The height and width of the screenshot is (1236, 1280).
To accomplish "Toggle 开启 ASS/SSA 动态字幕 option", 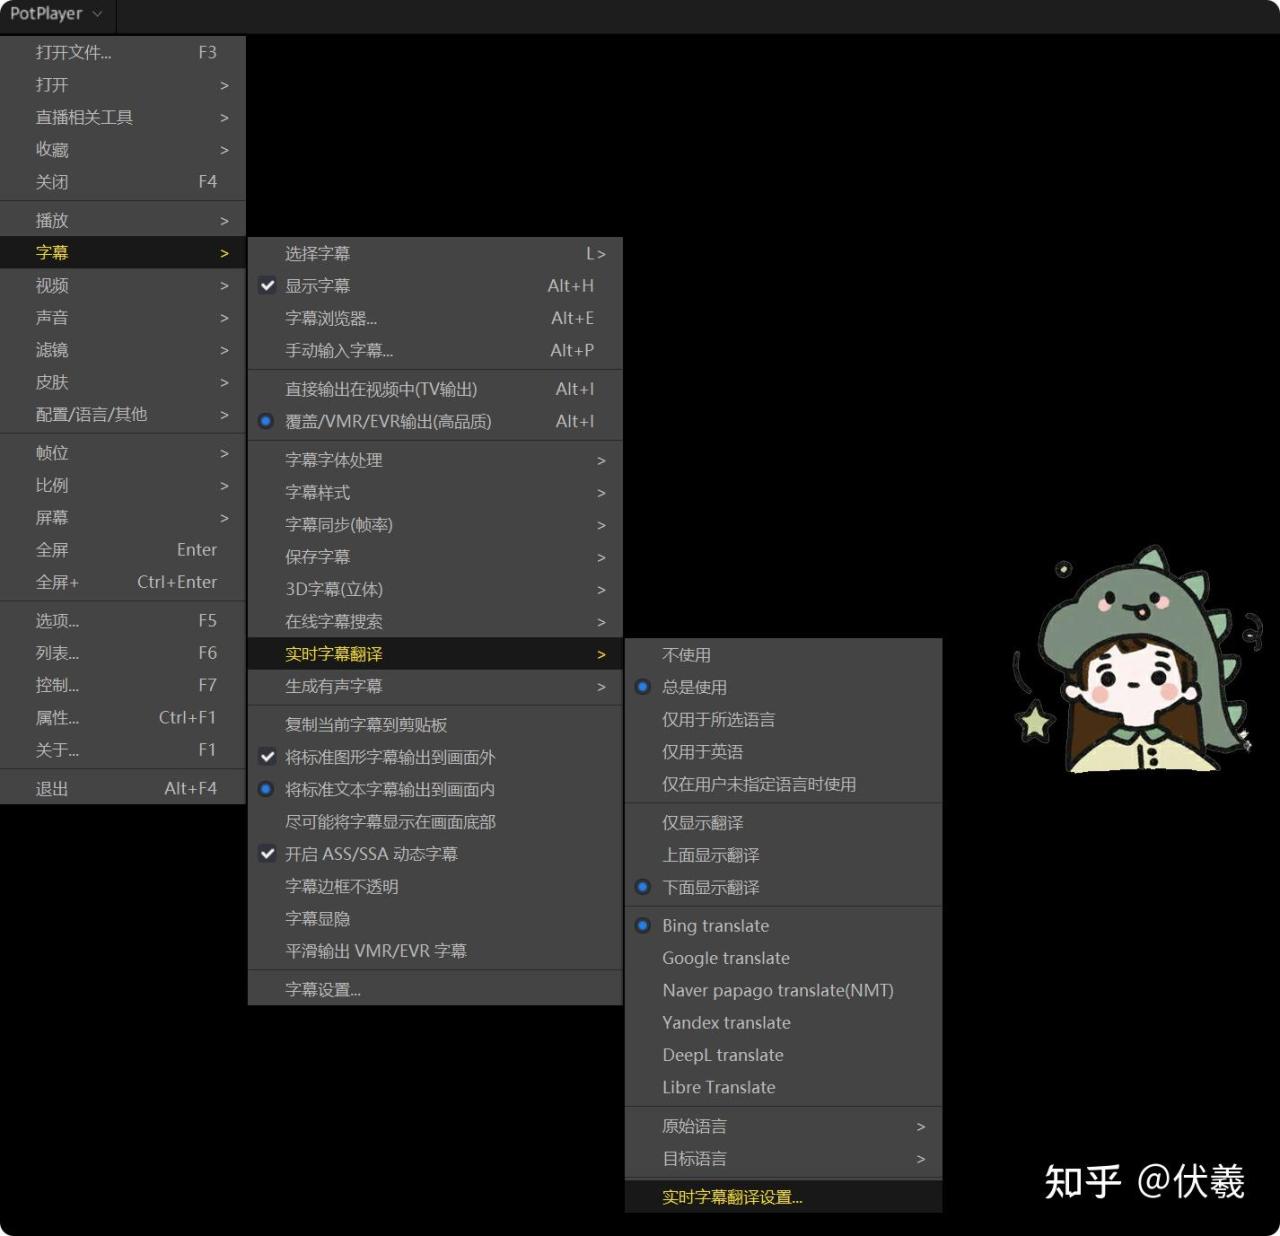I will (370, 854).
